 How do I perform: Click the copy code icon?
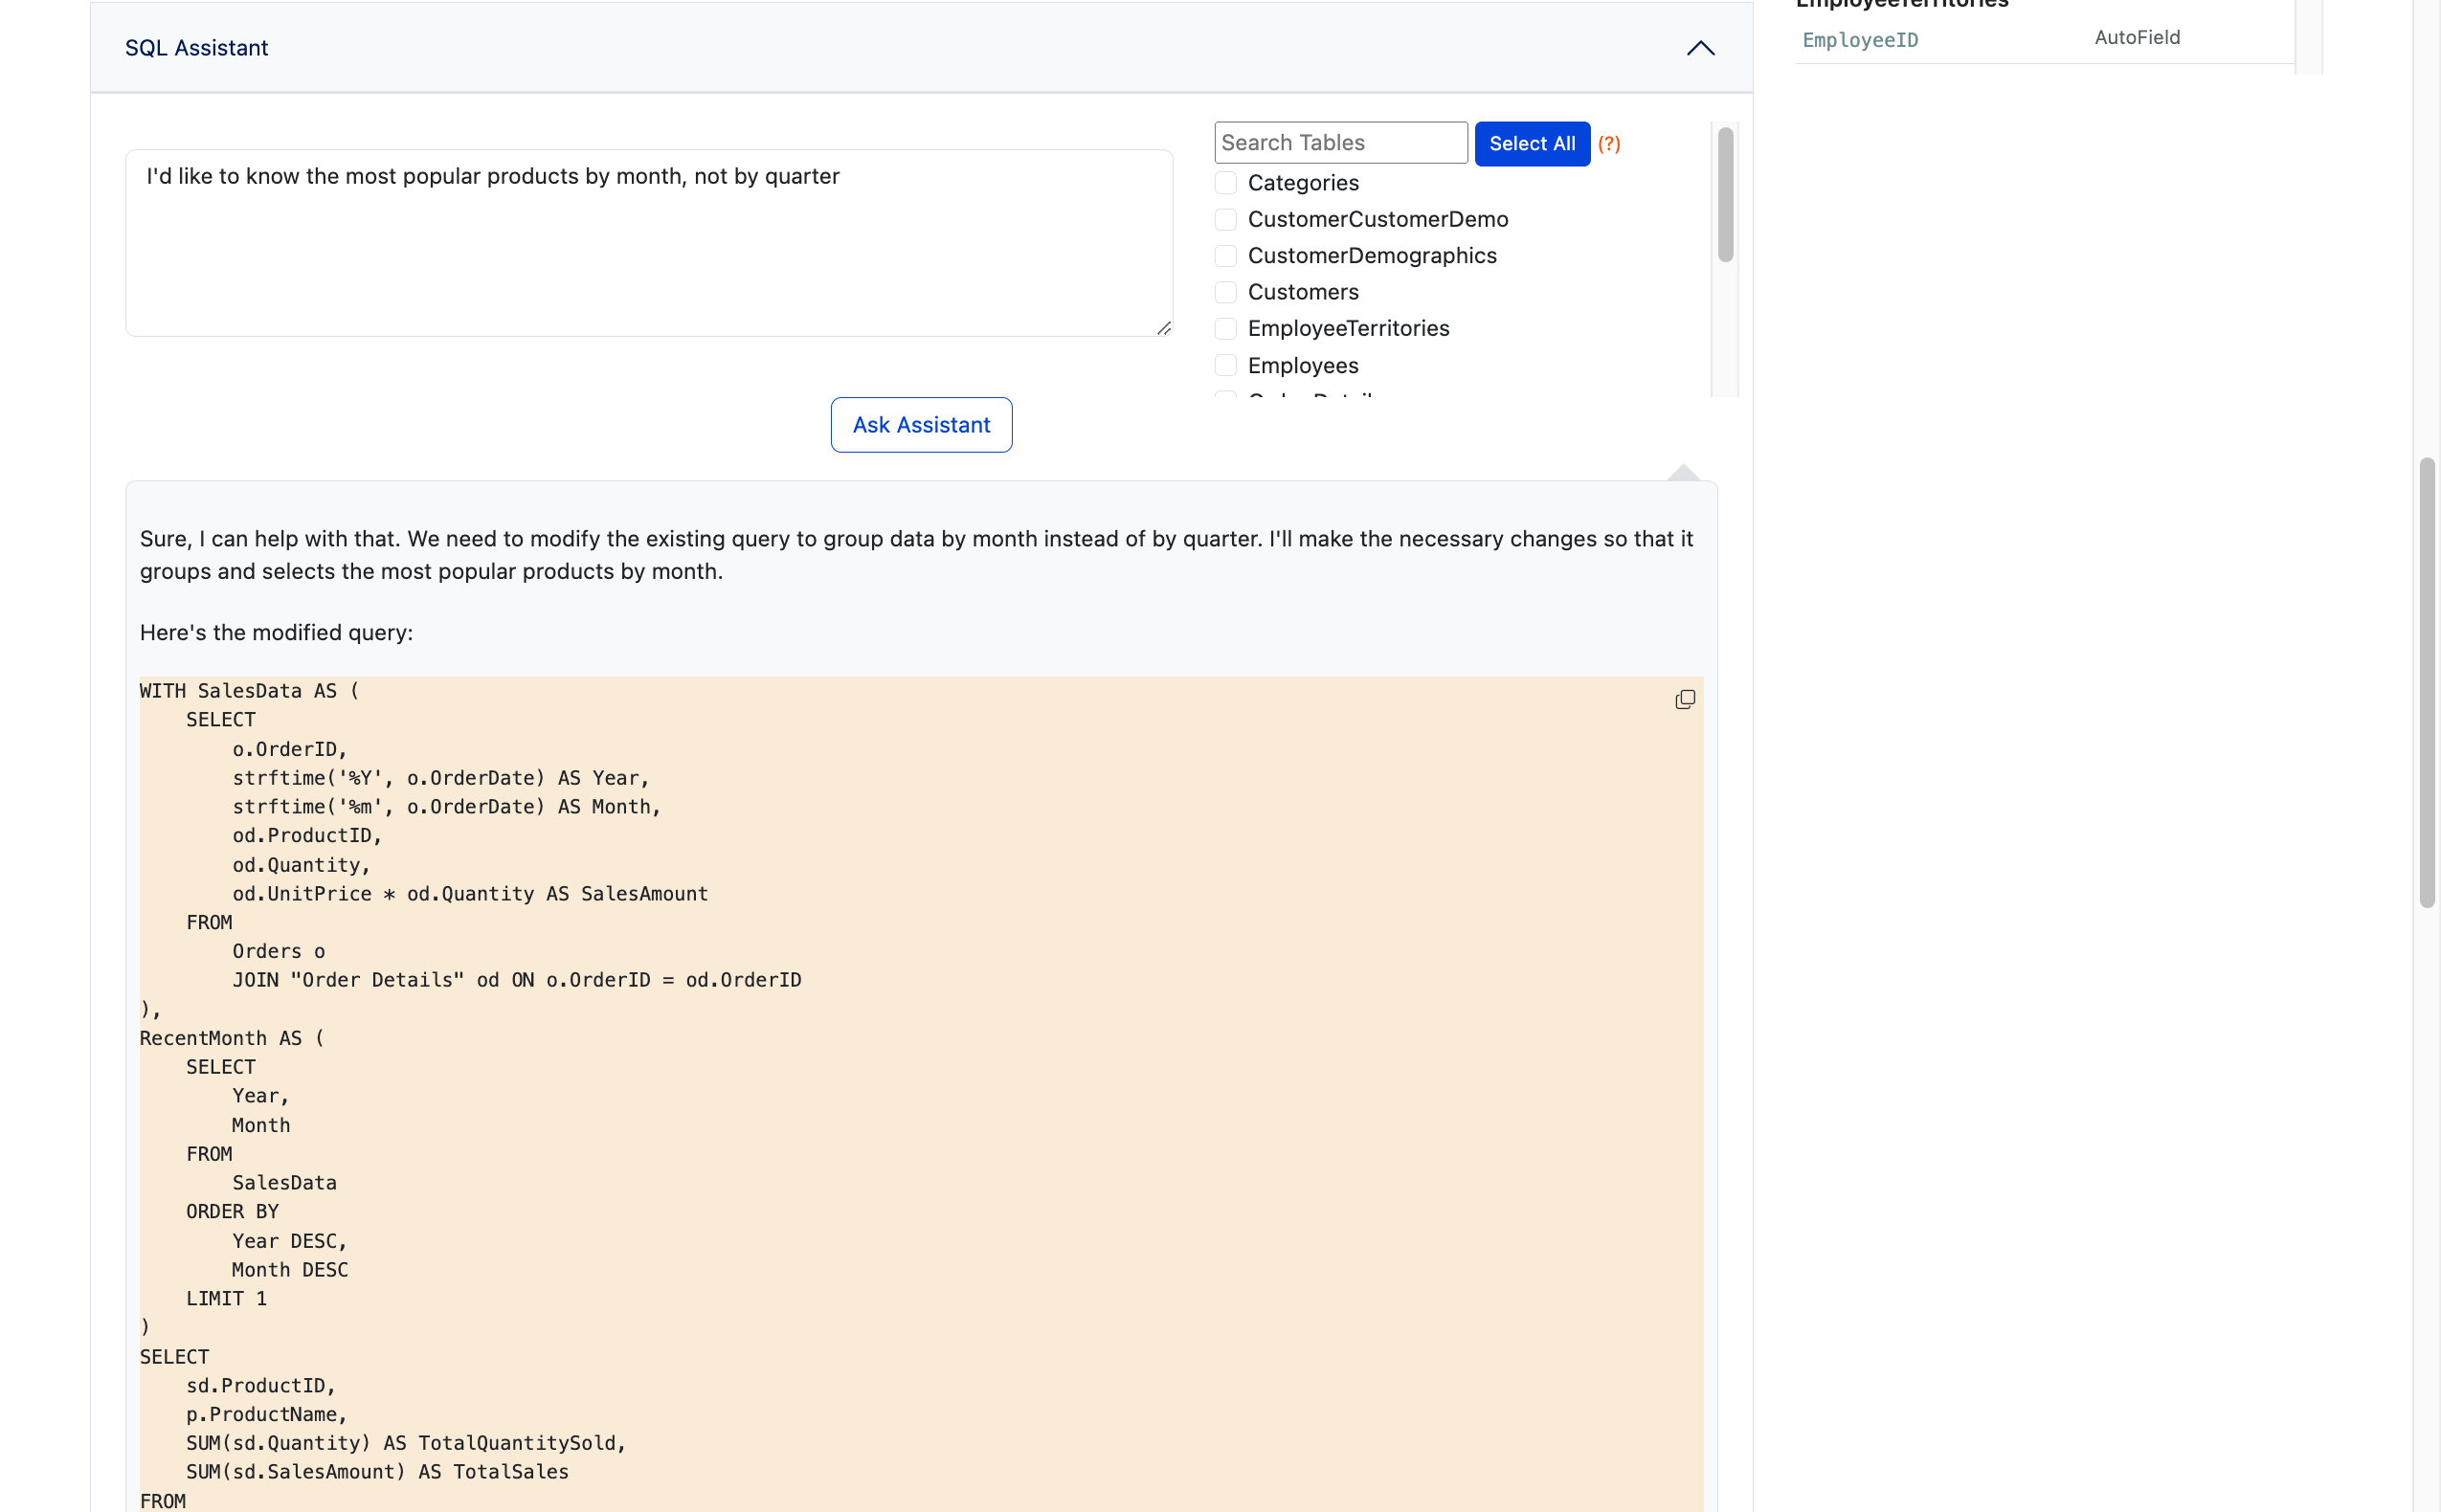pyautogui.click(x=1685, y=701)
